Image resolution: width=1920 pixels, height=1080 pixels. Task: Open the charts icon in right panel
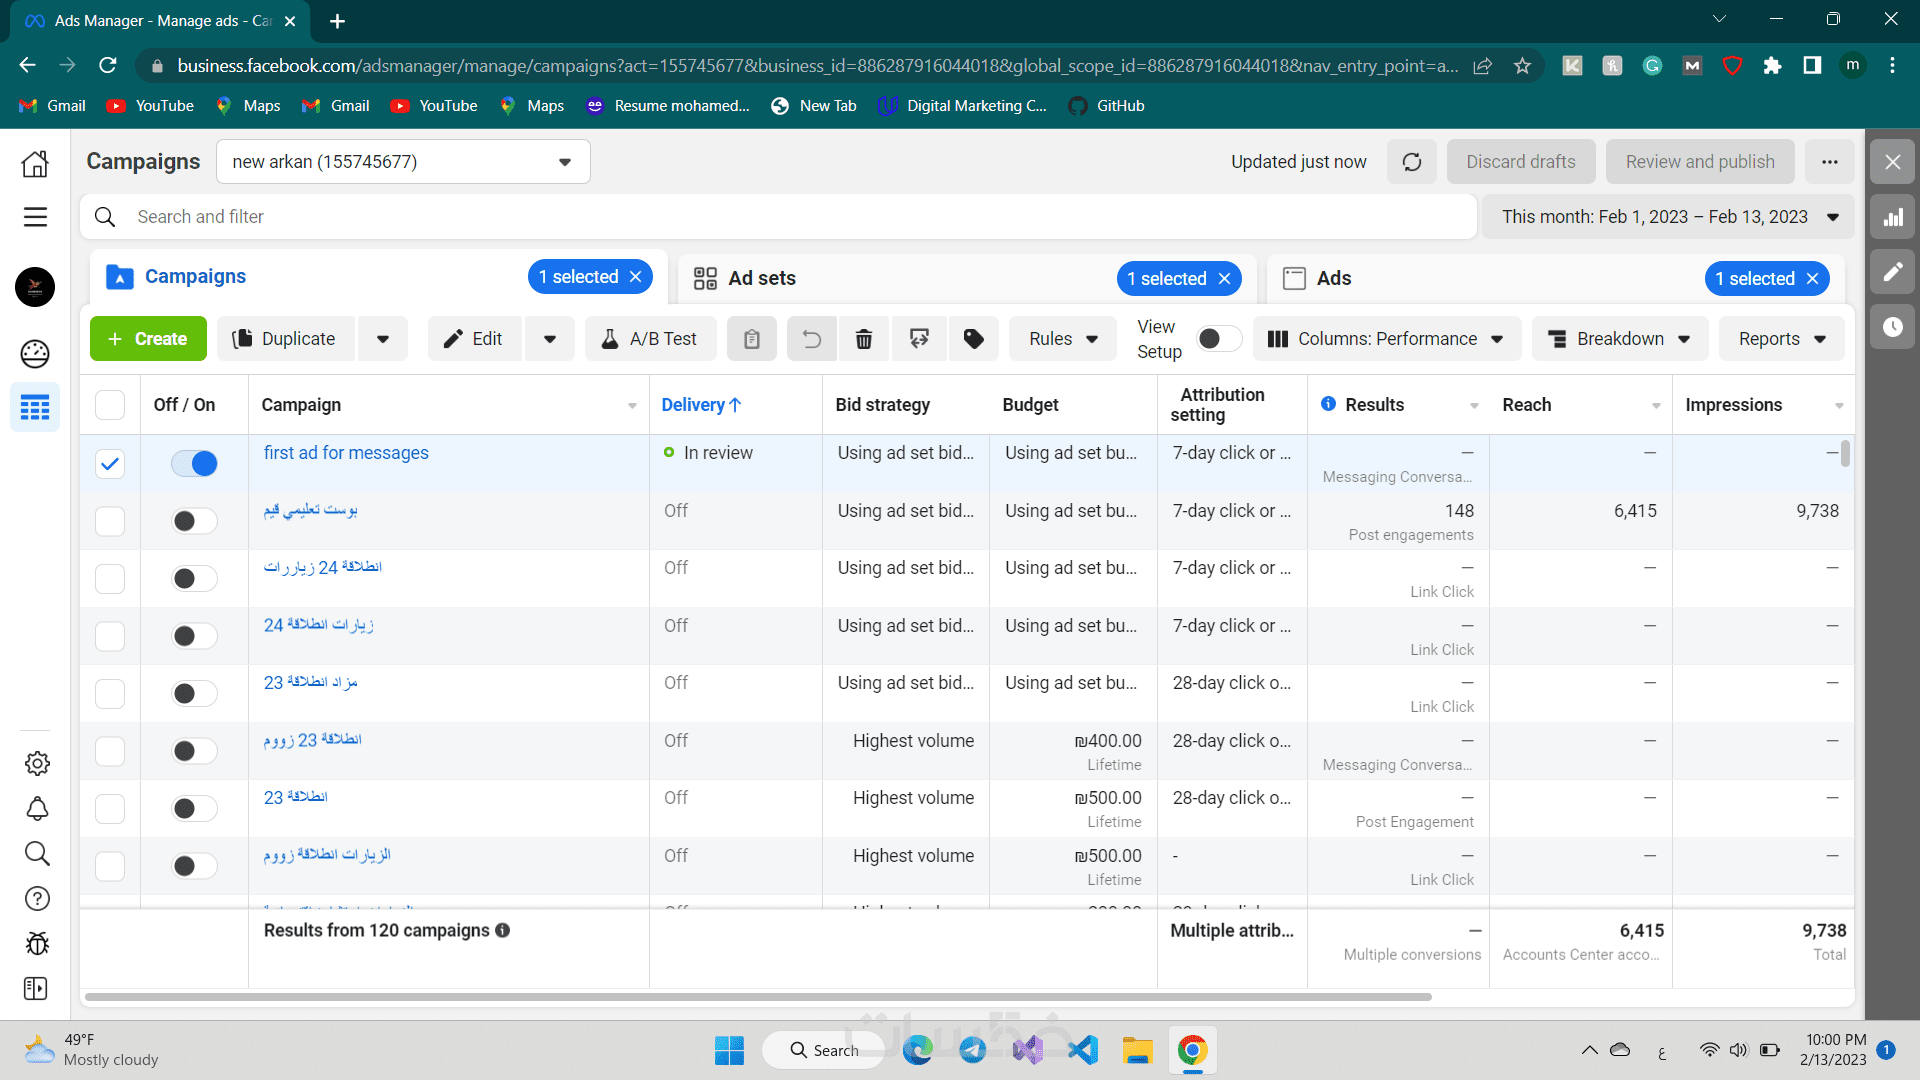[x=1893, y=217]
